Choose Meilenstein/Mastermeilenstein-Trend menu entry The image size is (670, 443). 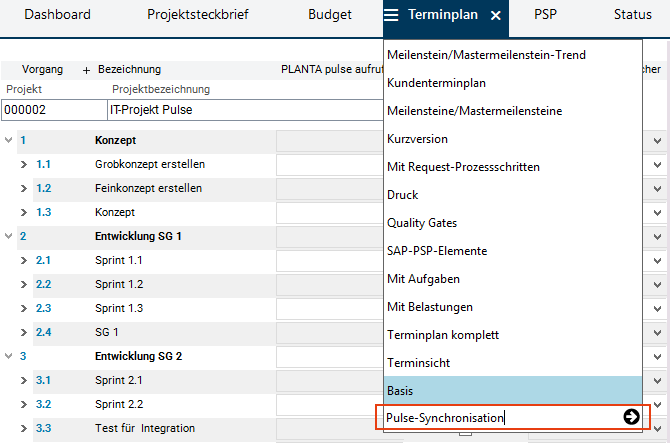pyautogui.click(x=486, y=54)
